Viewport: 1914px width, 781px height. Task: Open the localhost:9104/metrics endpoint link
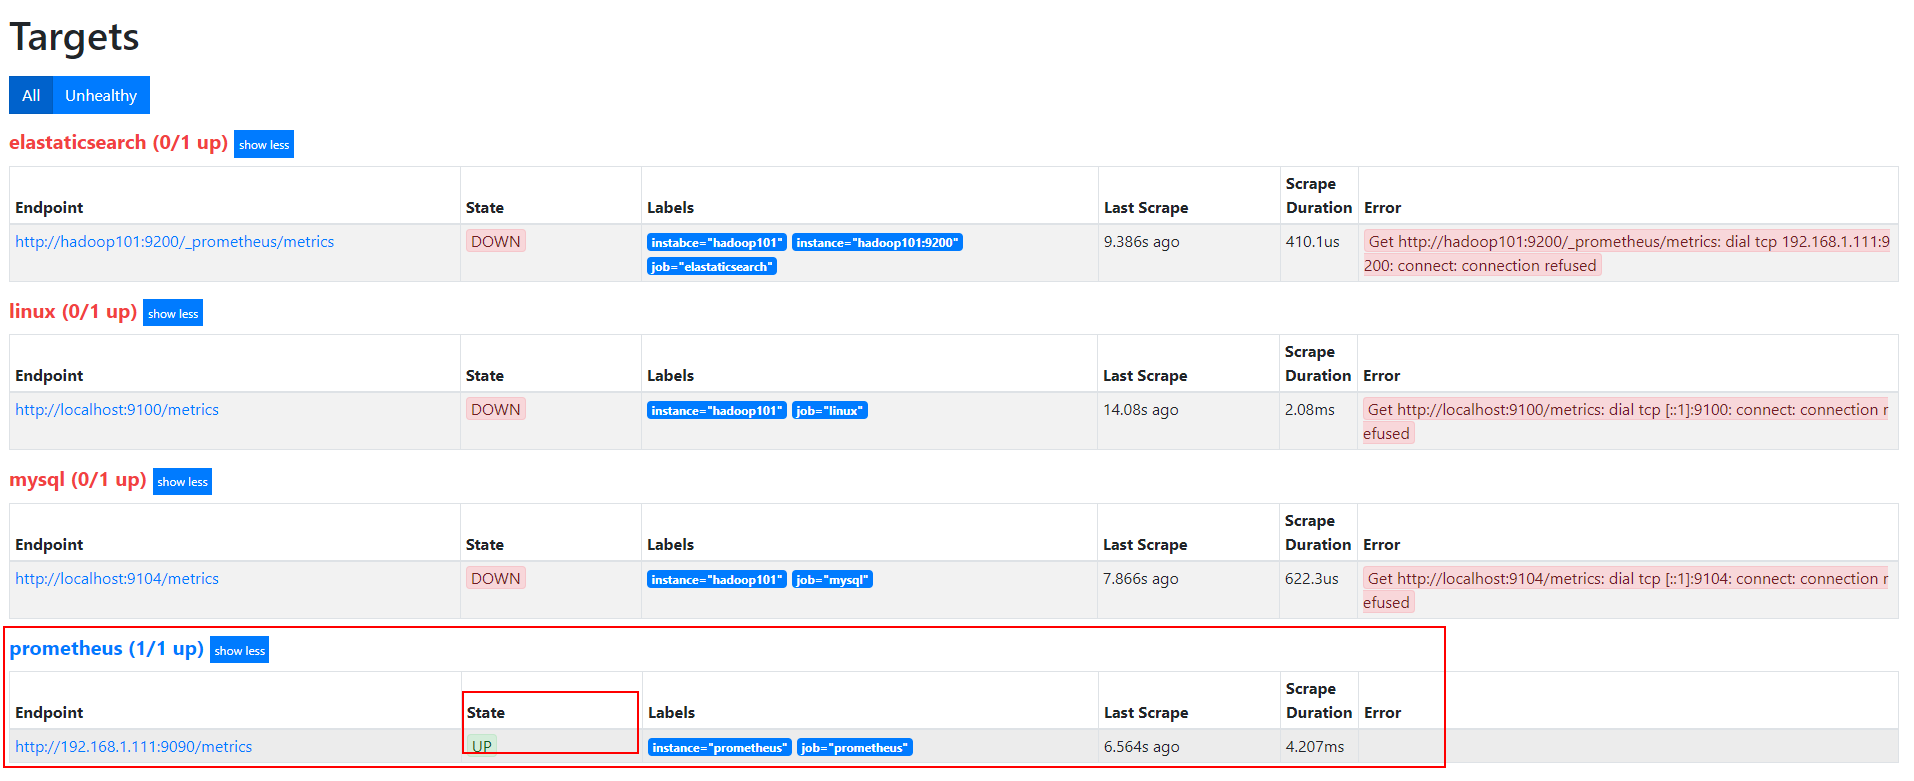click(x=117, y=578)
